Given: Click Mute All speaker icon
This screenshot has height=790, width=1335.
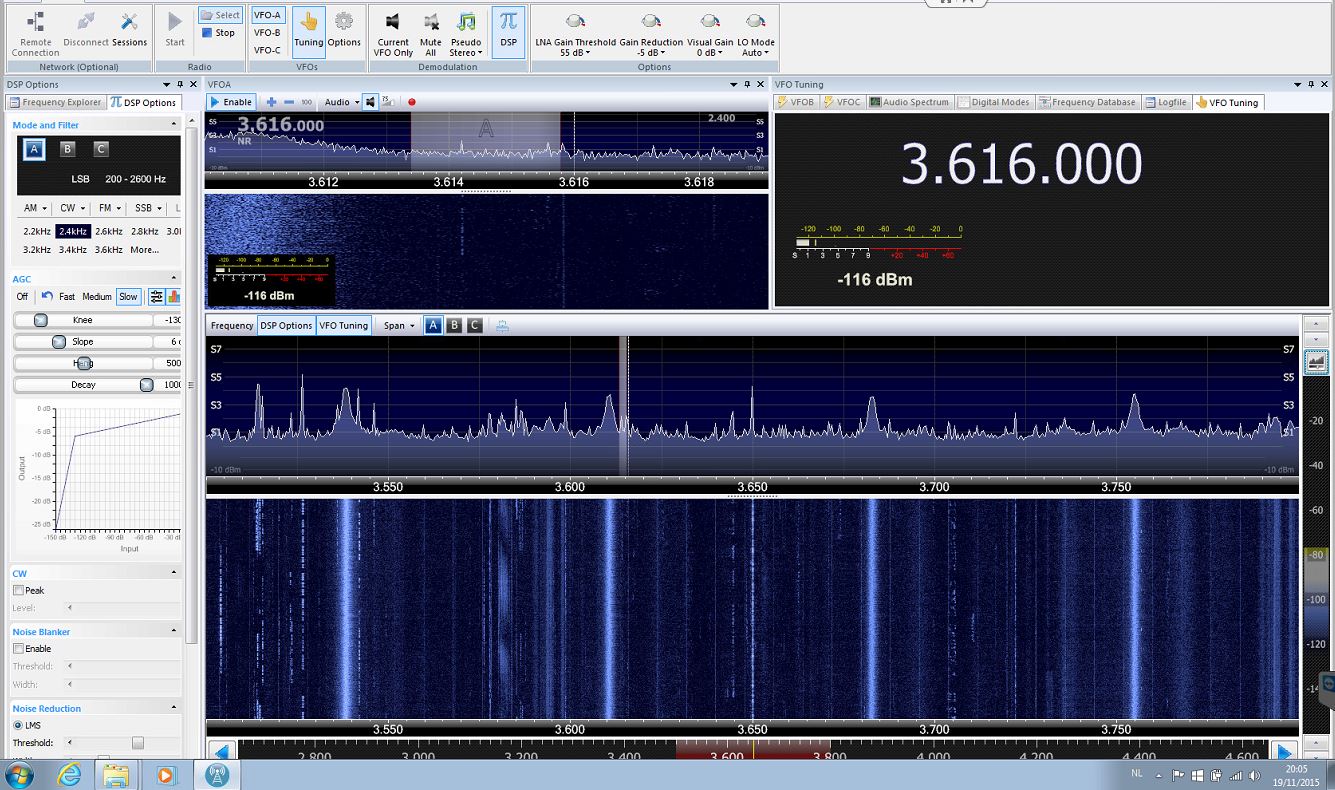Looking at the screenshot, I should click(x=431, y=34).
